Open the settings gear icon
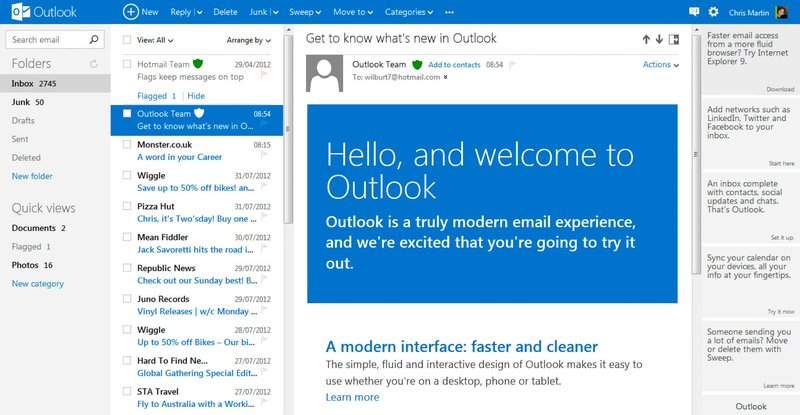The image size is (800, 415). pos(713,12)
